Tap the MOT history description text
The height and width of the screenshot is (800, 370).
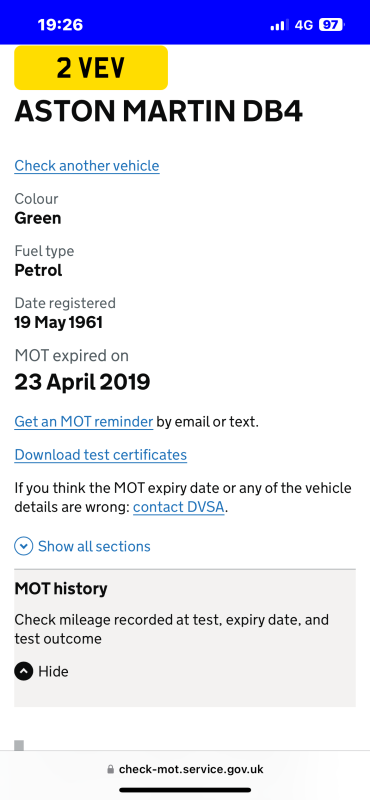coord(171,629)
